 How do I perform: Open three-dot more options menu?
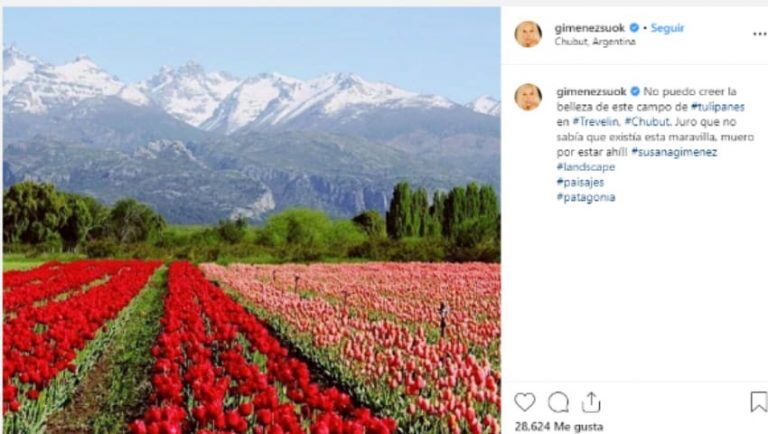760,34
